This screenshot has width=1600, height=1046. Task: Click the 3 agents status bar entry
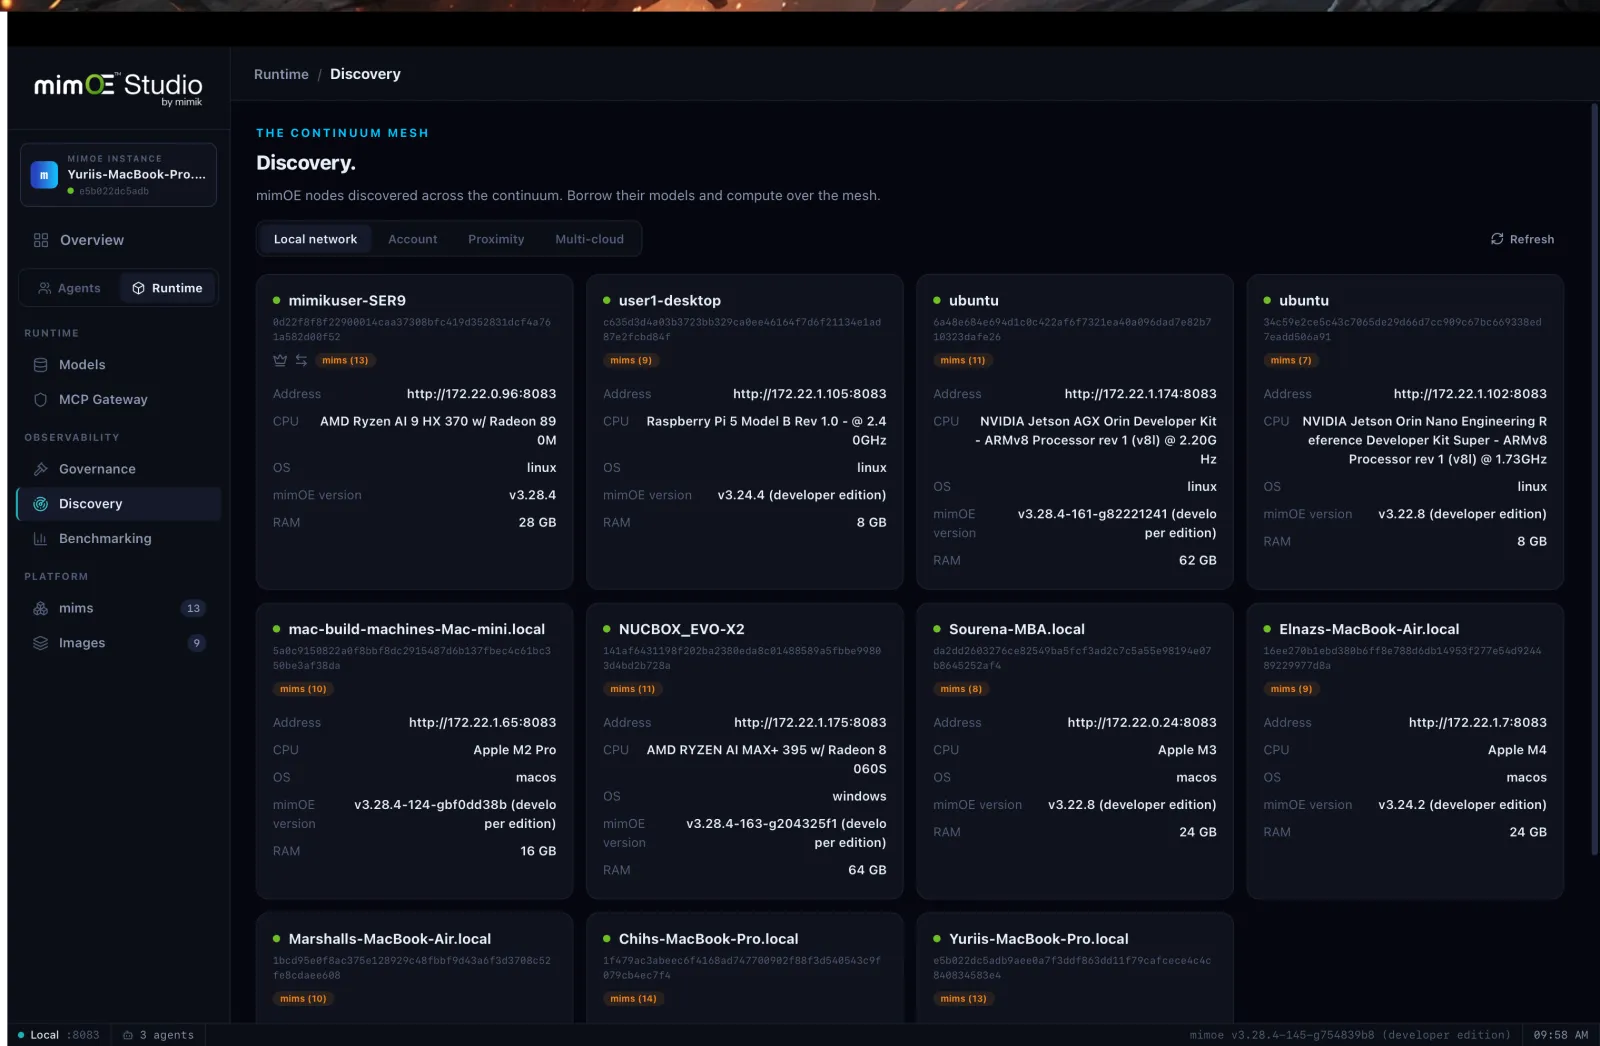(158, 1035)
